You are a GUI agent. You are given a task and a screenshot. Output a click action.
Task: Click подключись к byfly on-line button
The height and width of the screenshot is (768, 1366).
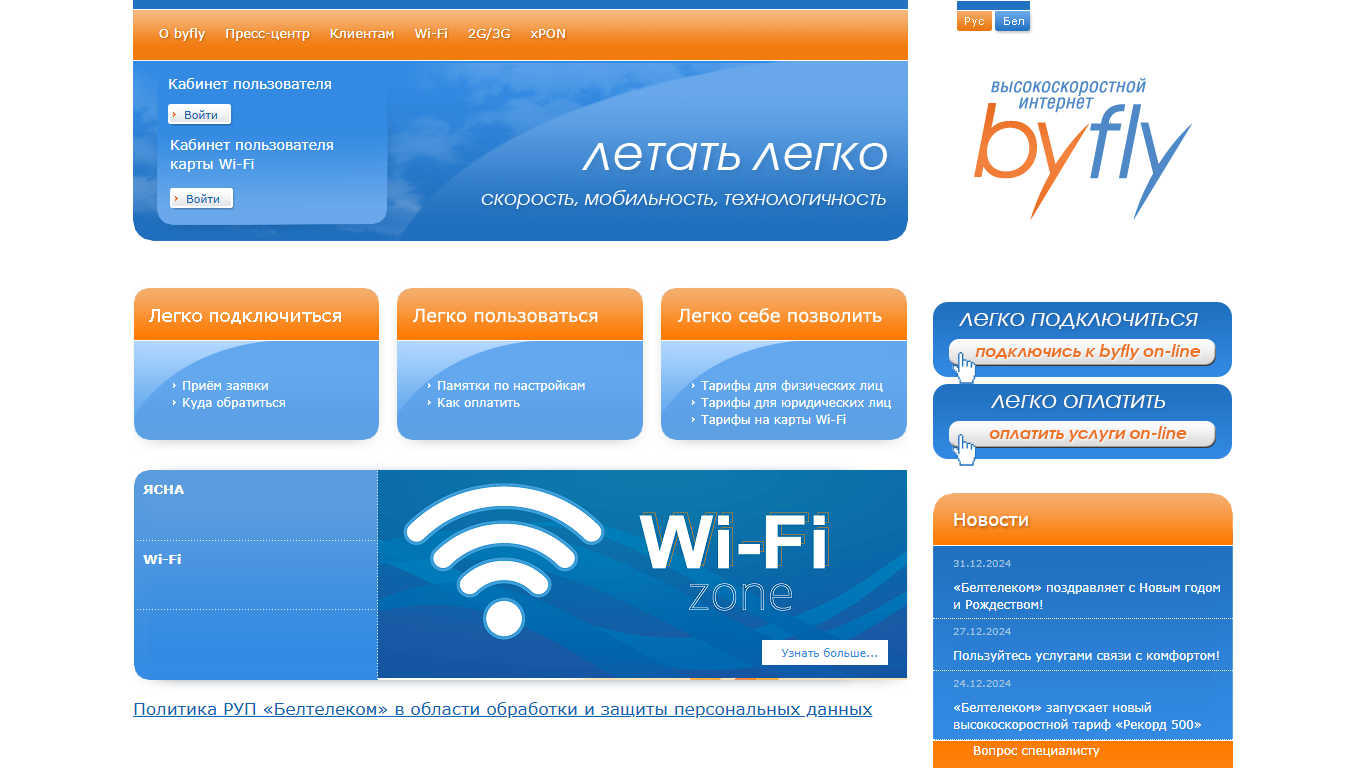coord(1082,352)
